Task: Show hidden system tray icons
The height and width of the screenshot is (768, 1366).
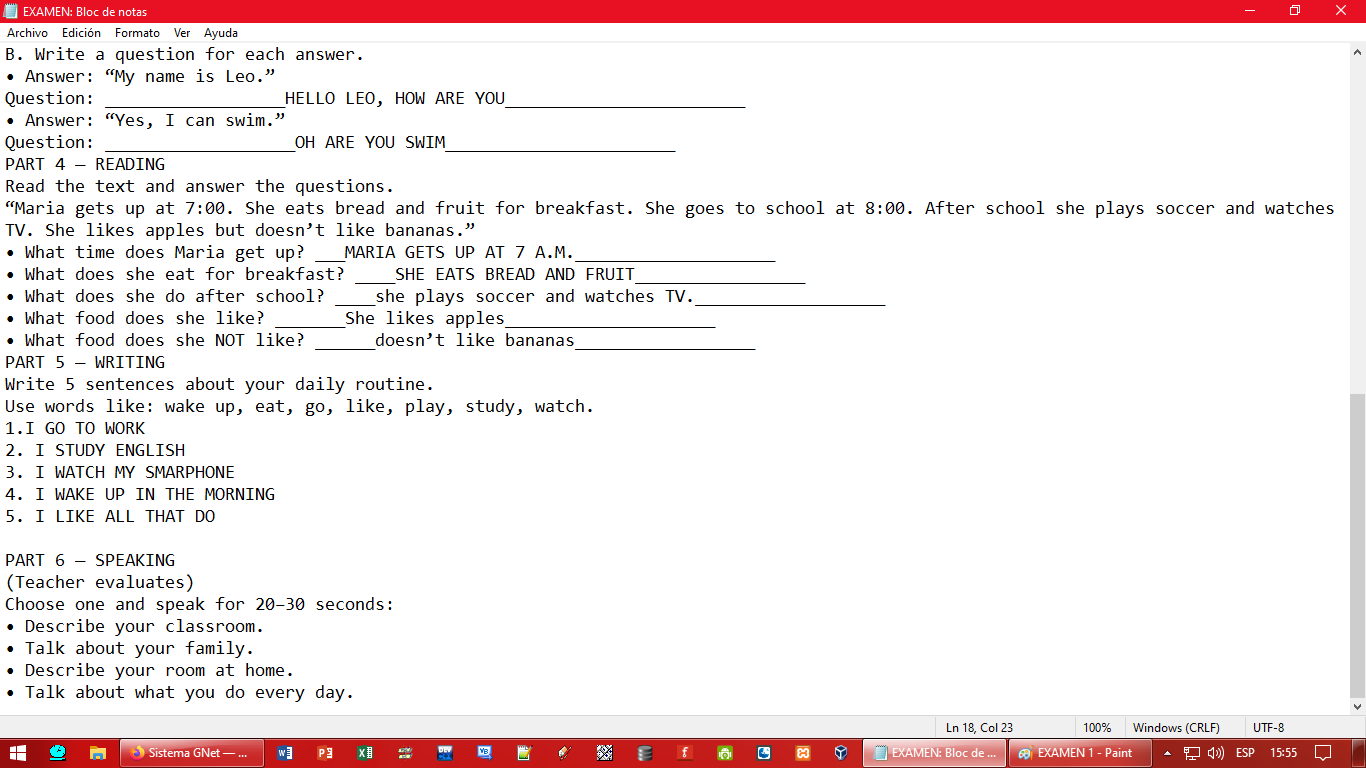Action: click(1167, 753)
